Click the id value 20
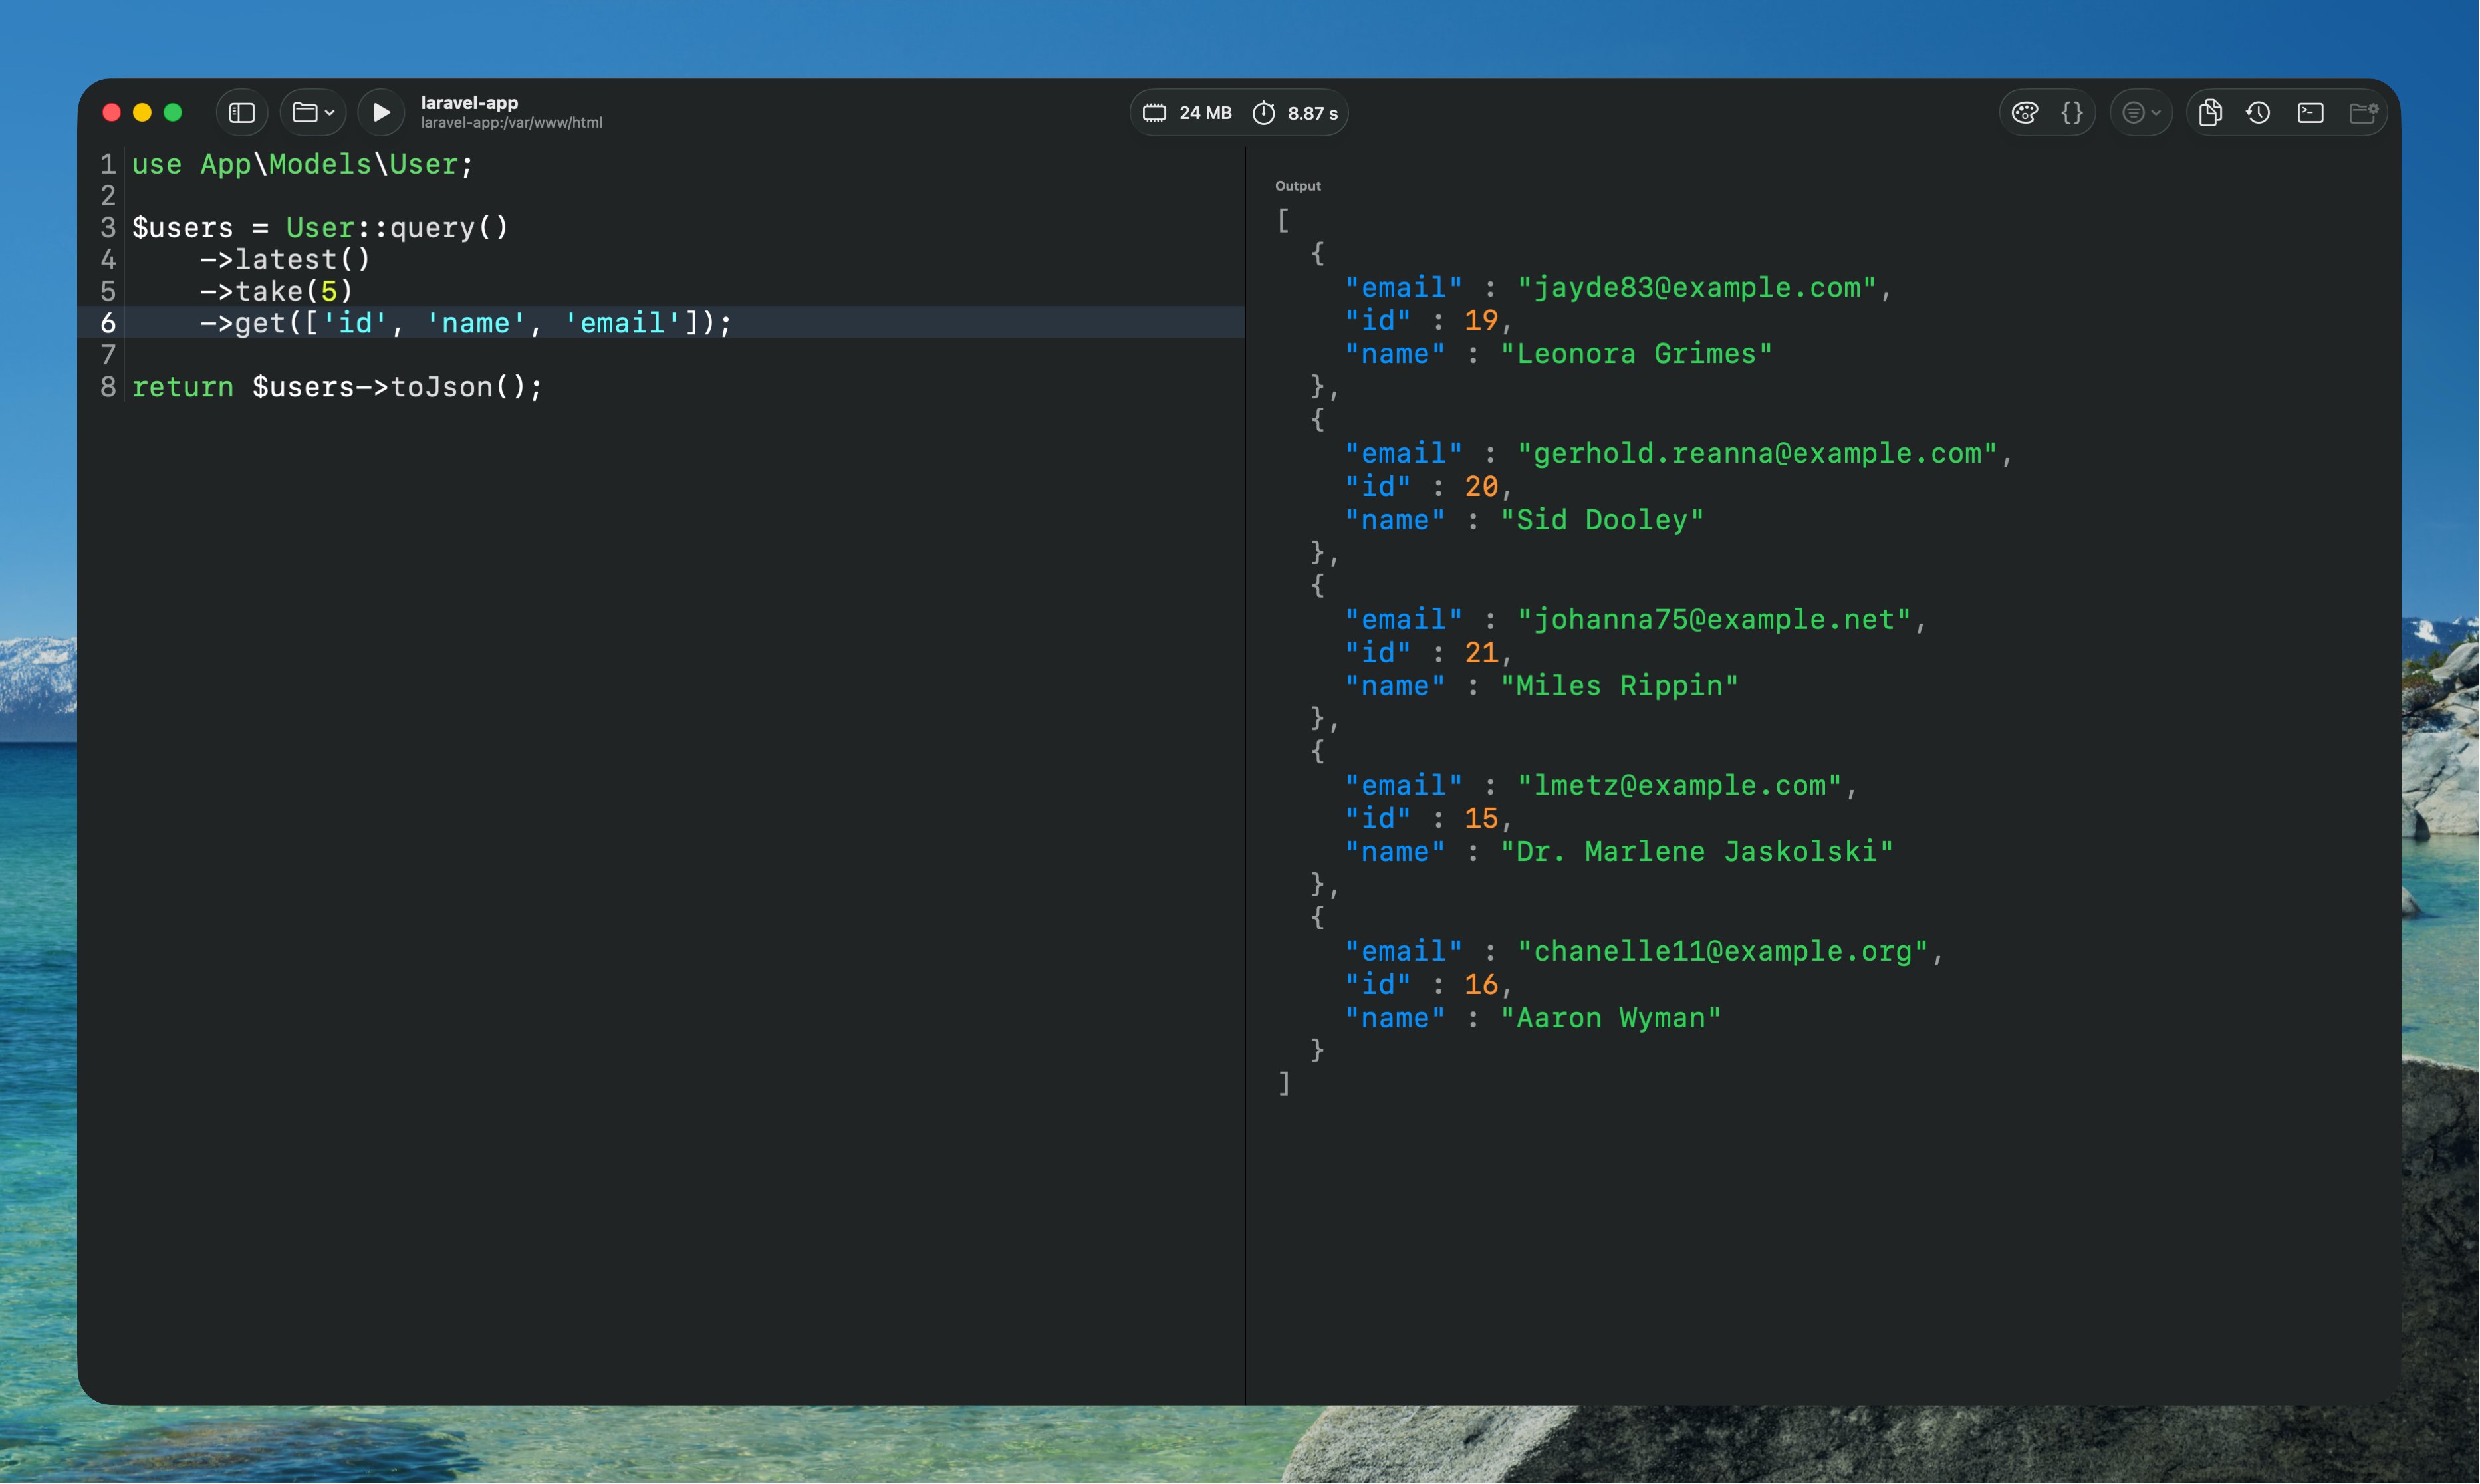 (x=1481, y=487)
